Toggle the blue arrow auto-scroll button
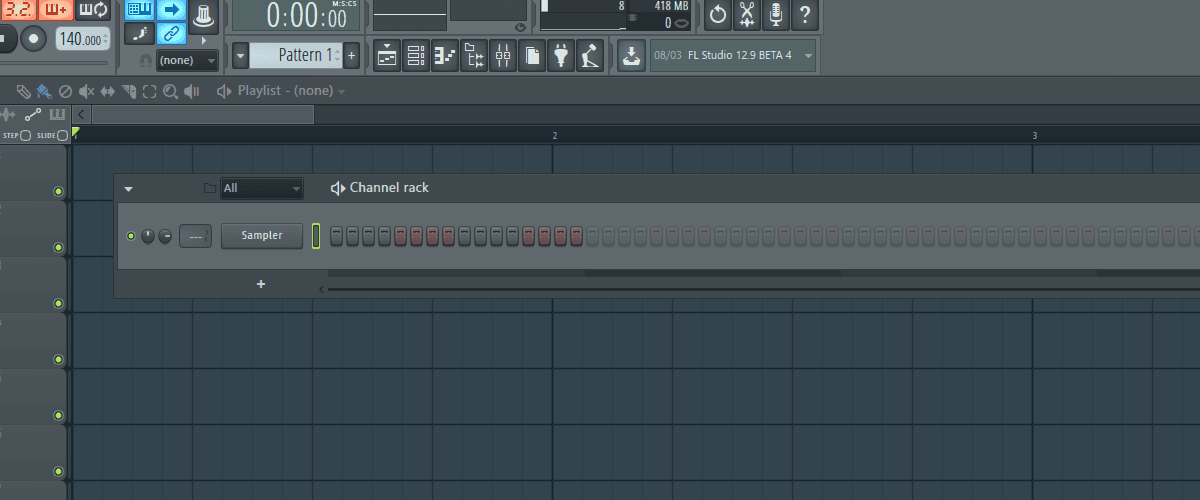Screen dimensions: 1200x500 pyautogui.click(x=172, y=10)
